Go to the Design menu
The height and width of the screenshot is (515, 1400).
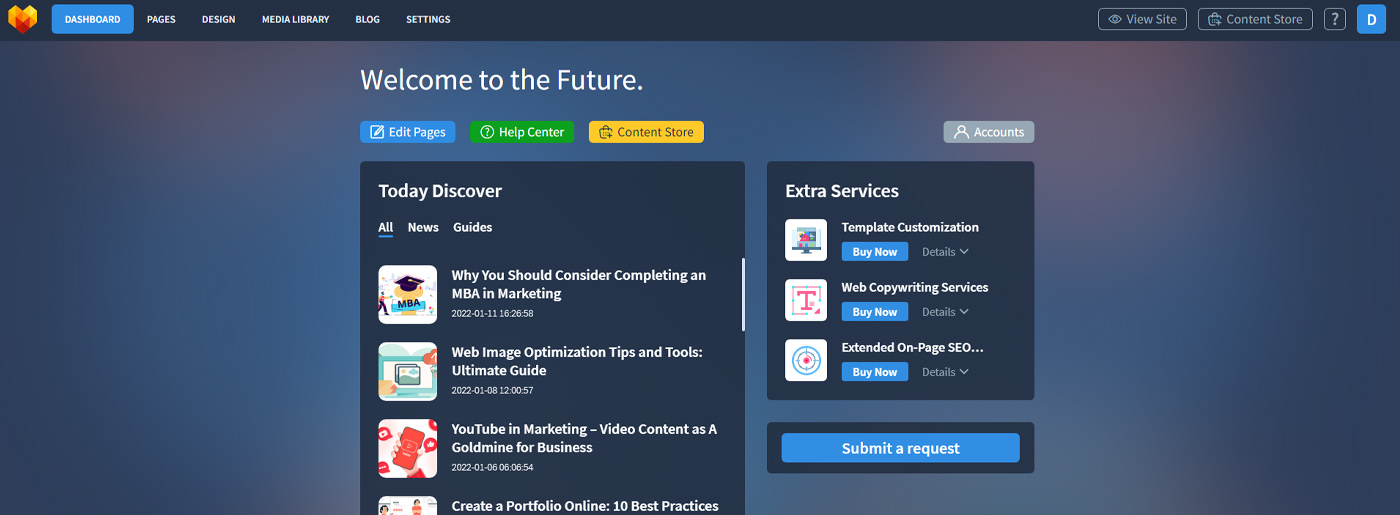218,19
